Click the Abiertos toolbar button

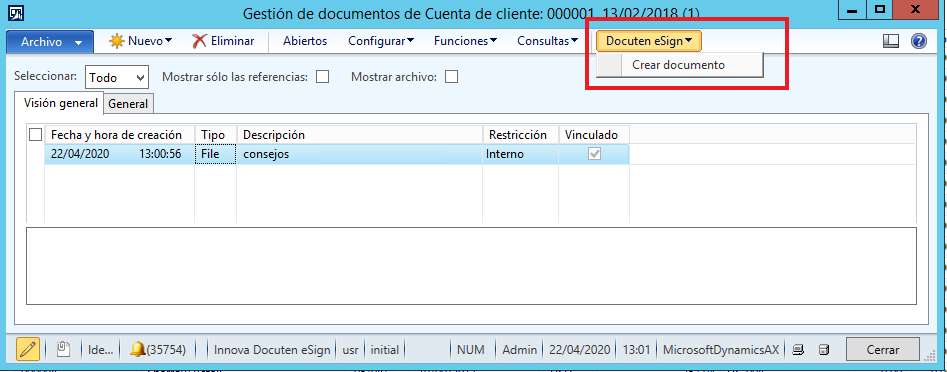click(x=305, y=41)
